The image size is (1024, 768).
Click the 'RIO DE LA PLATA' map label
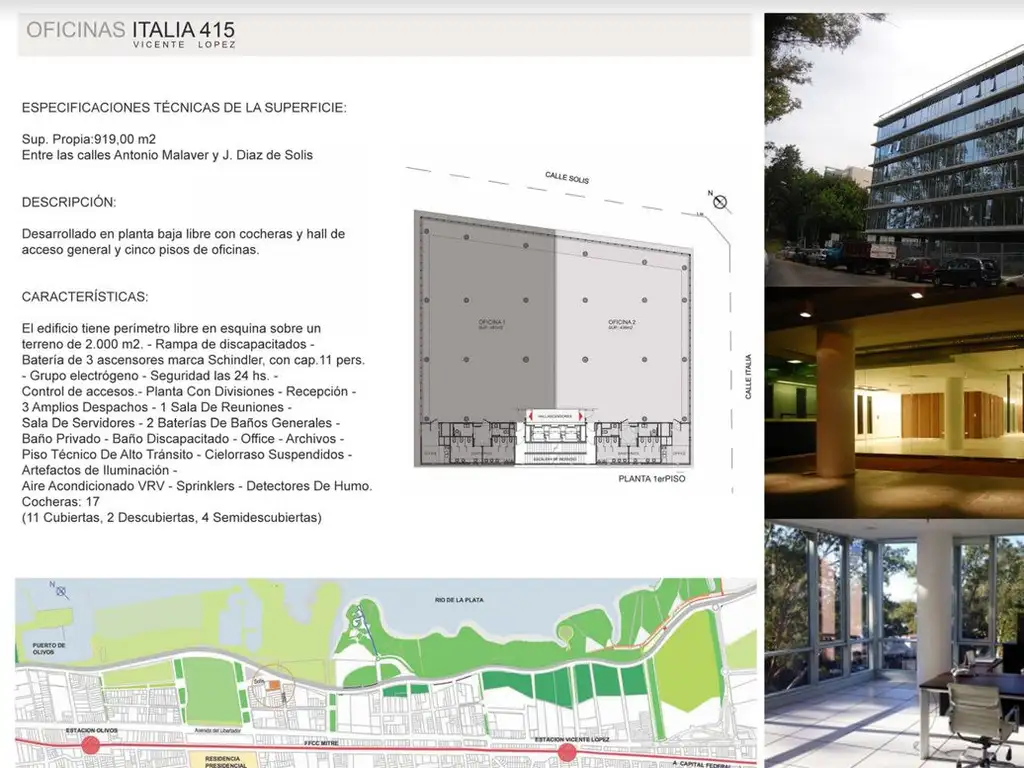coord(459,600)
